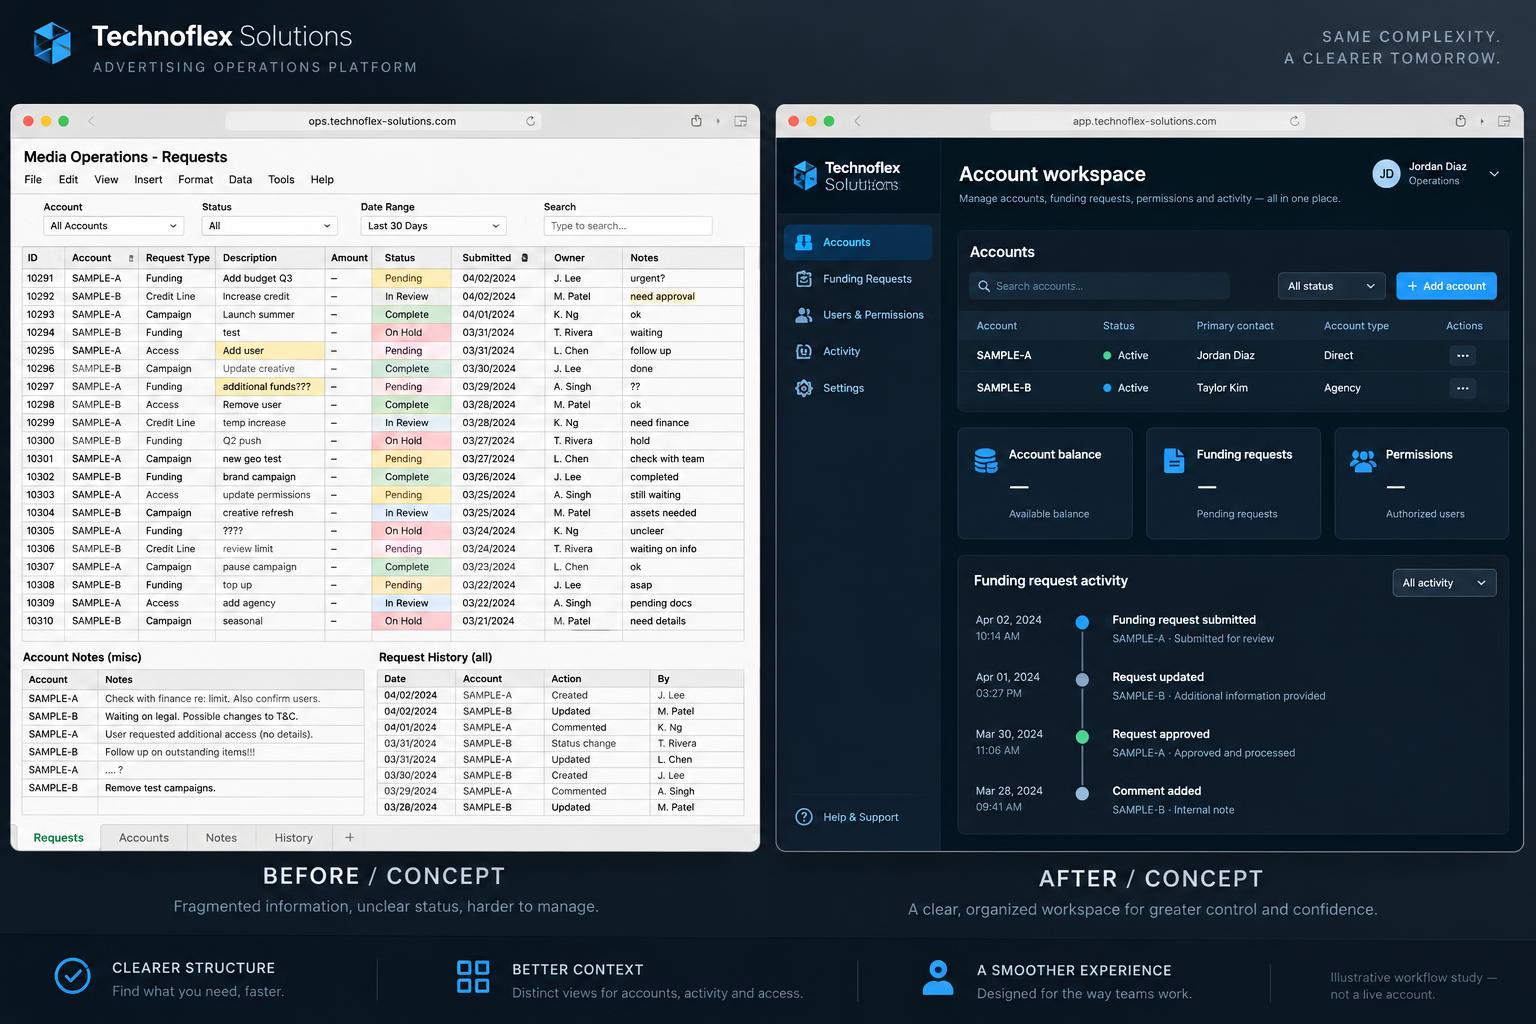Click the JD user avatar
Screen dimensions: 1536x1024
click(1386, 174)
